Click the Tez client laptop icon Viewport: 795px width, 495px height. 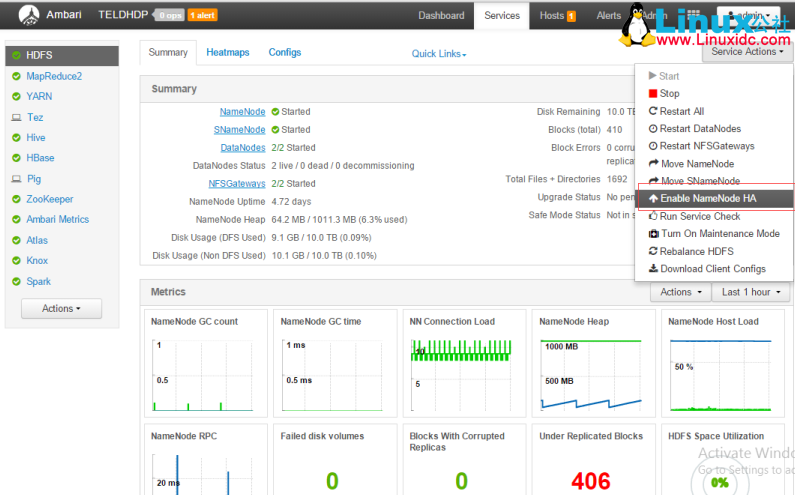[x=16, y=117]
